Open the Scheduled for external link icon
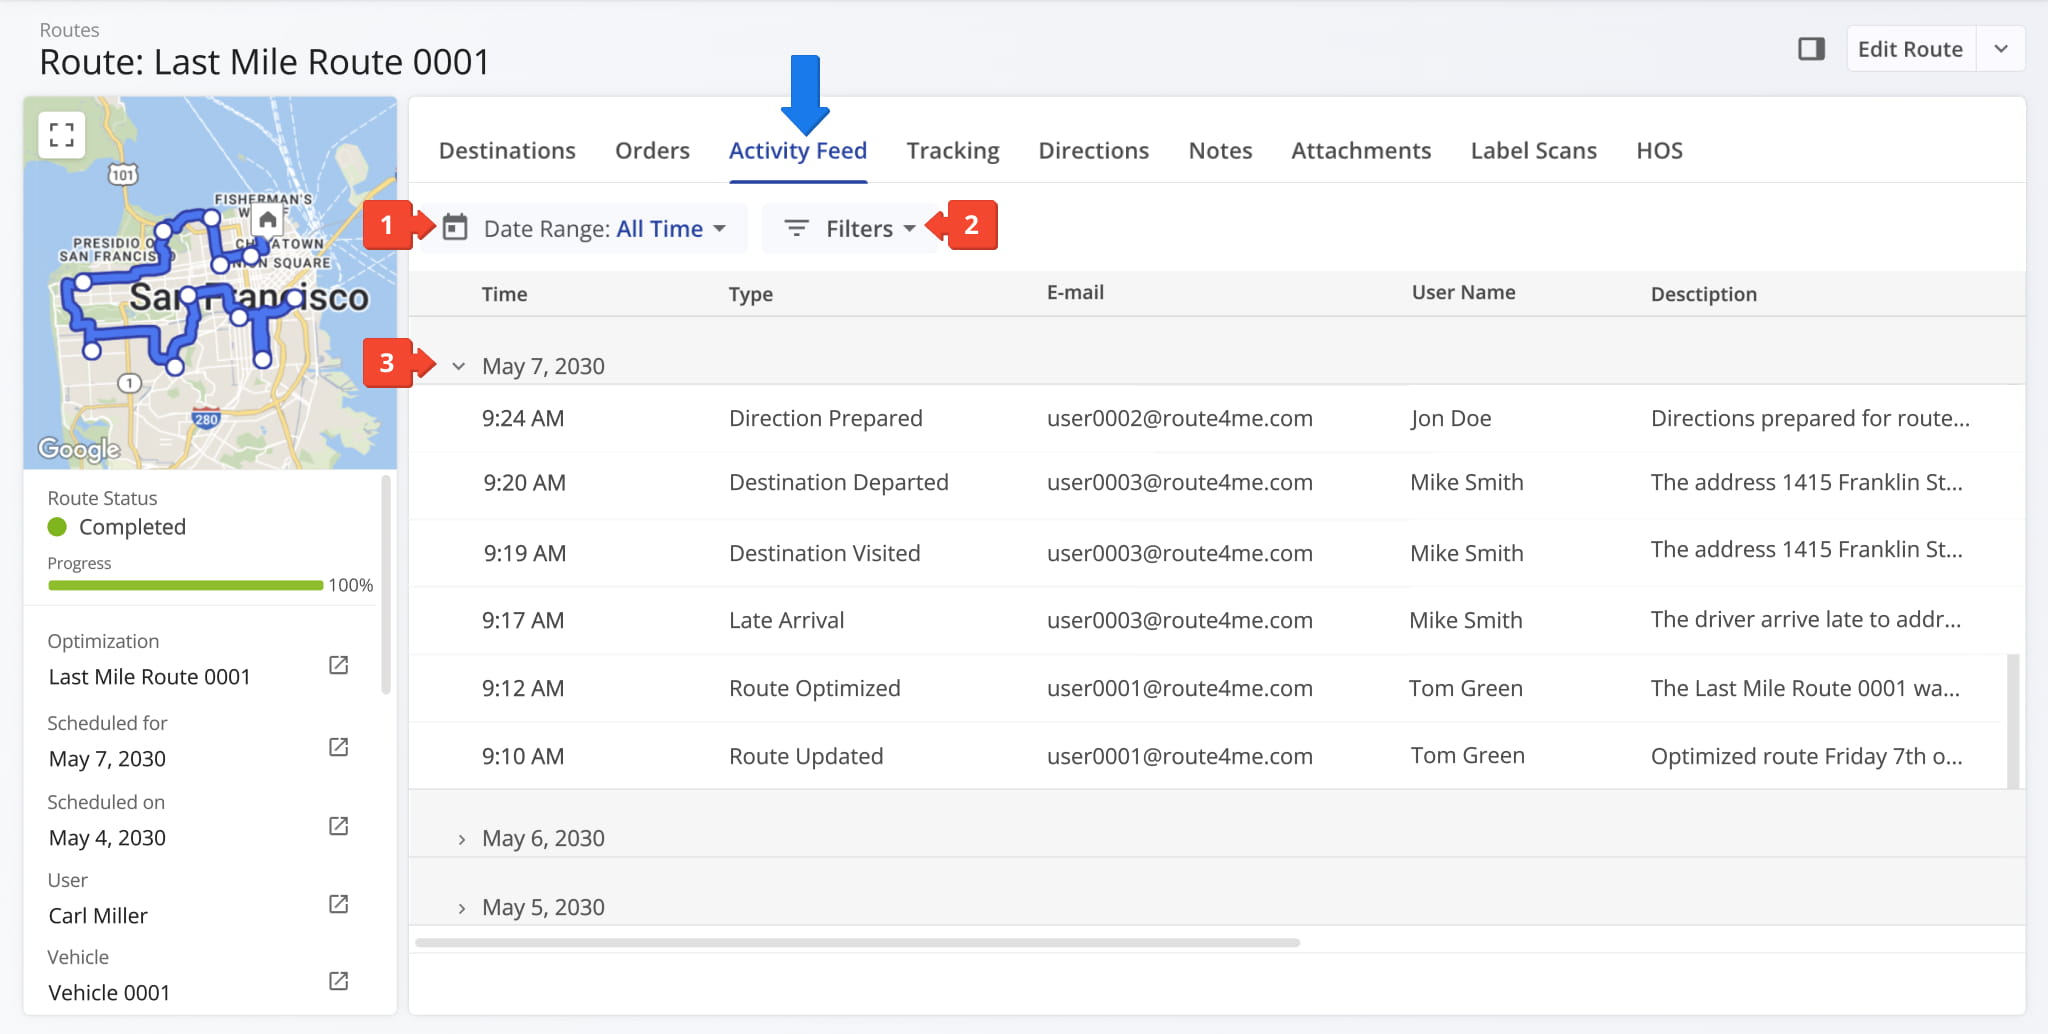 pos(339,747)
